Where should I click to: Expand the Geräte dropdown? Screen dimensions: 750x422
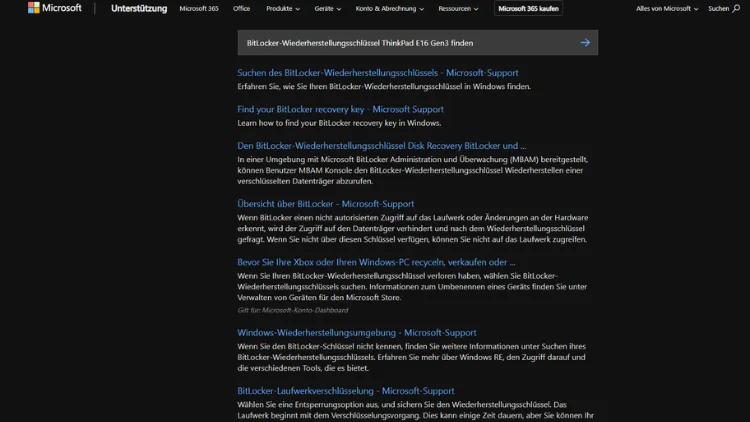[328, 9]
